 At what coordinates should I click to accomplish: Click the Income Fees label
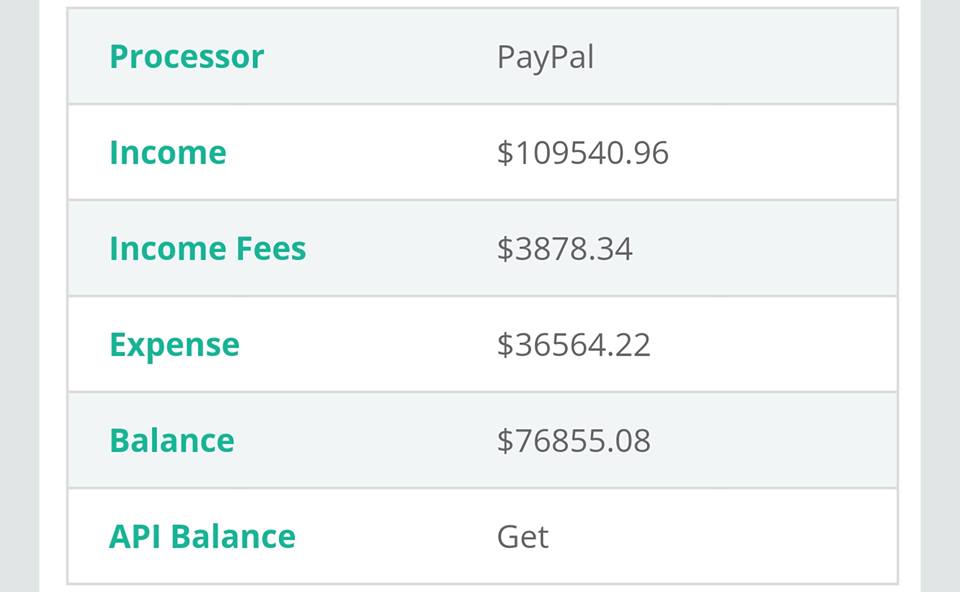(207, 249)
